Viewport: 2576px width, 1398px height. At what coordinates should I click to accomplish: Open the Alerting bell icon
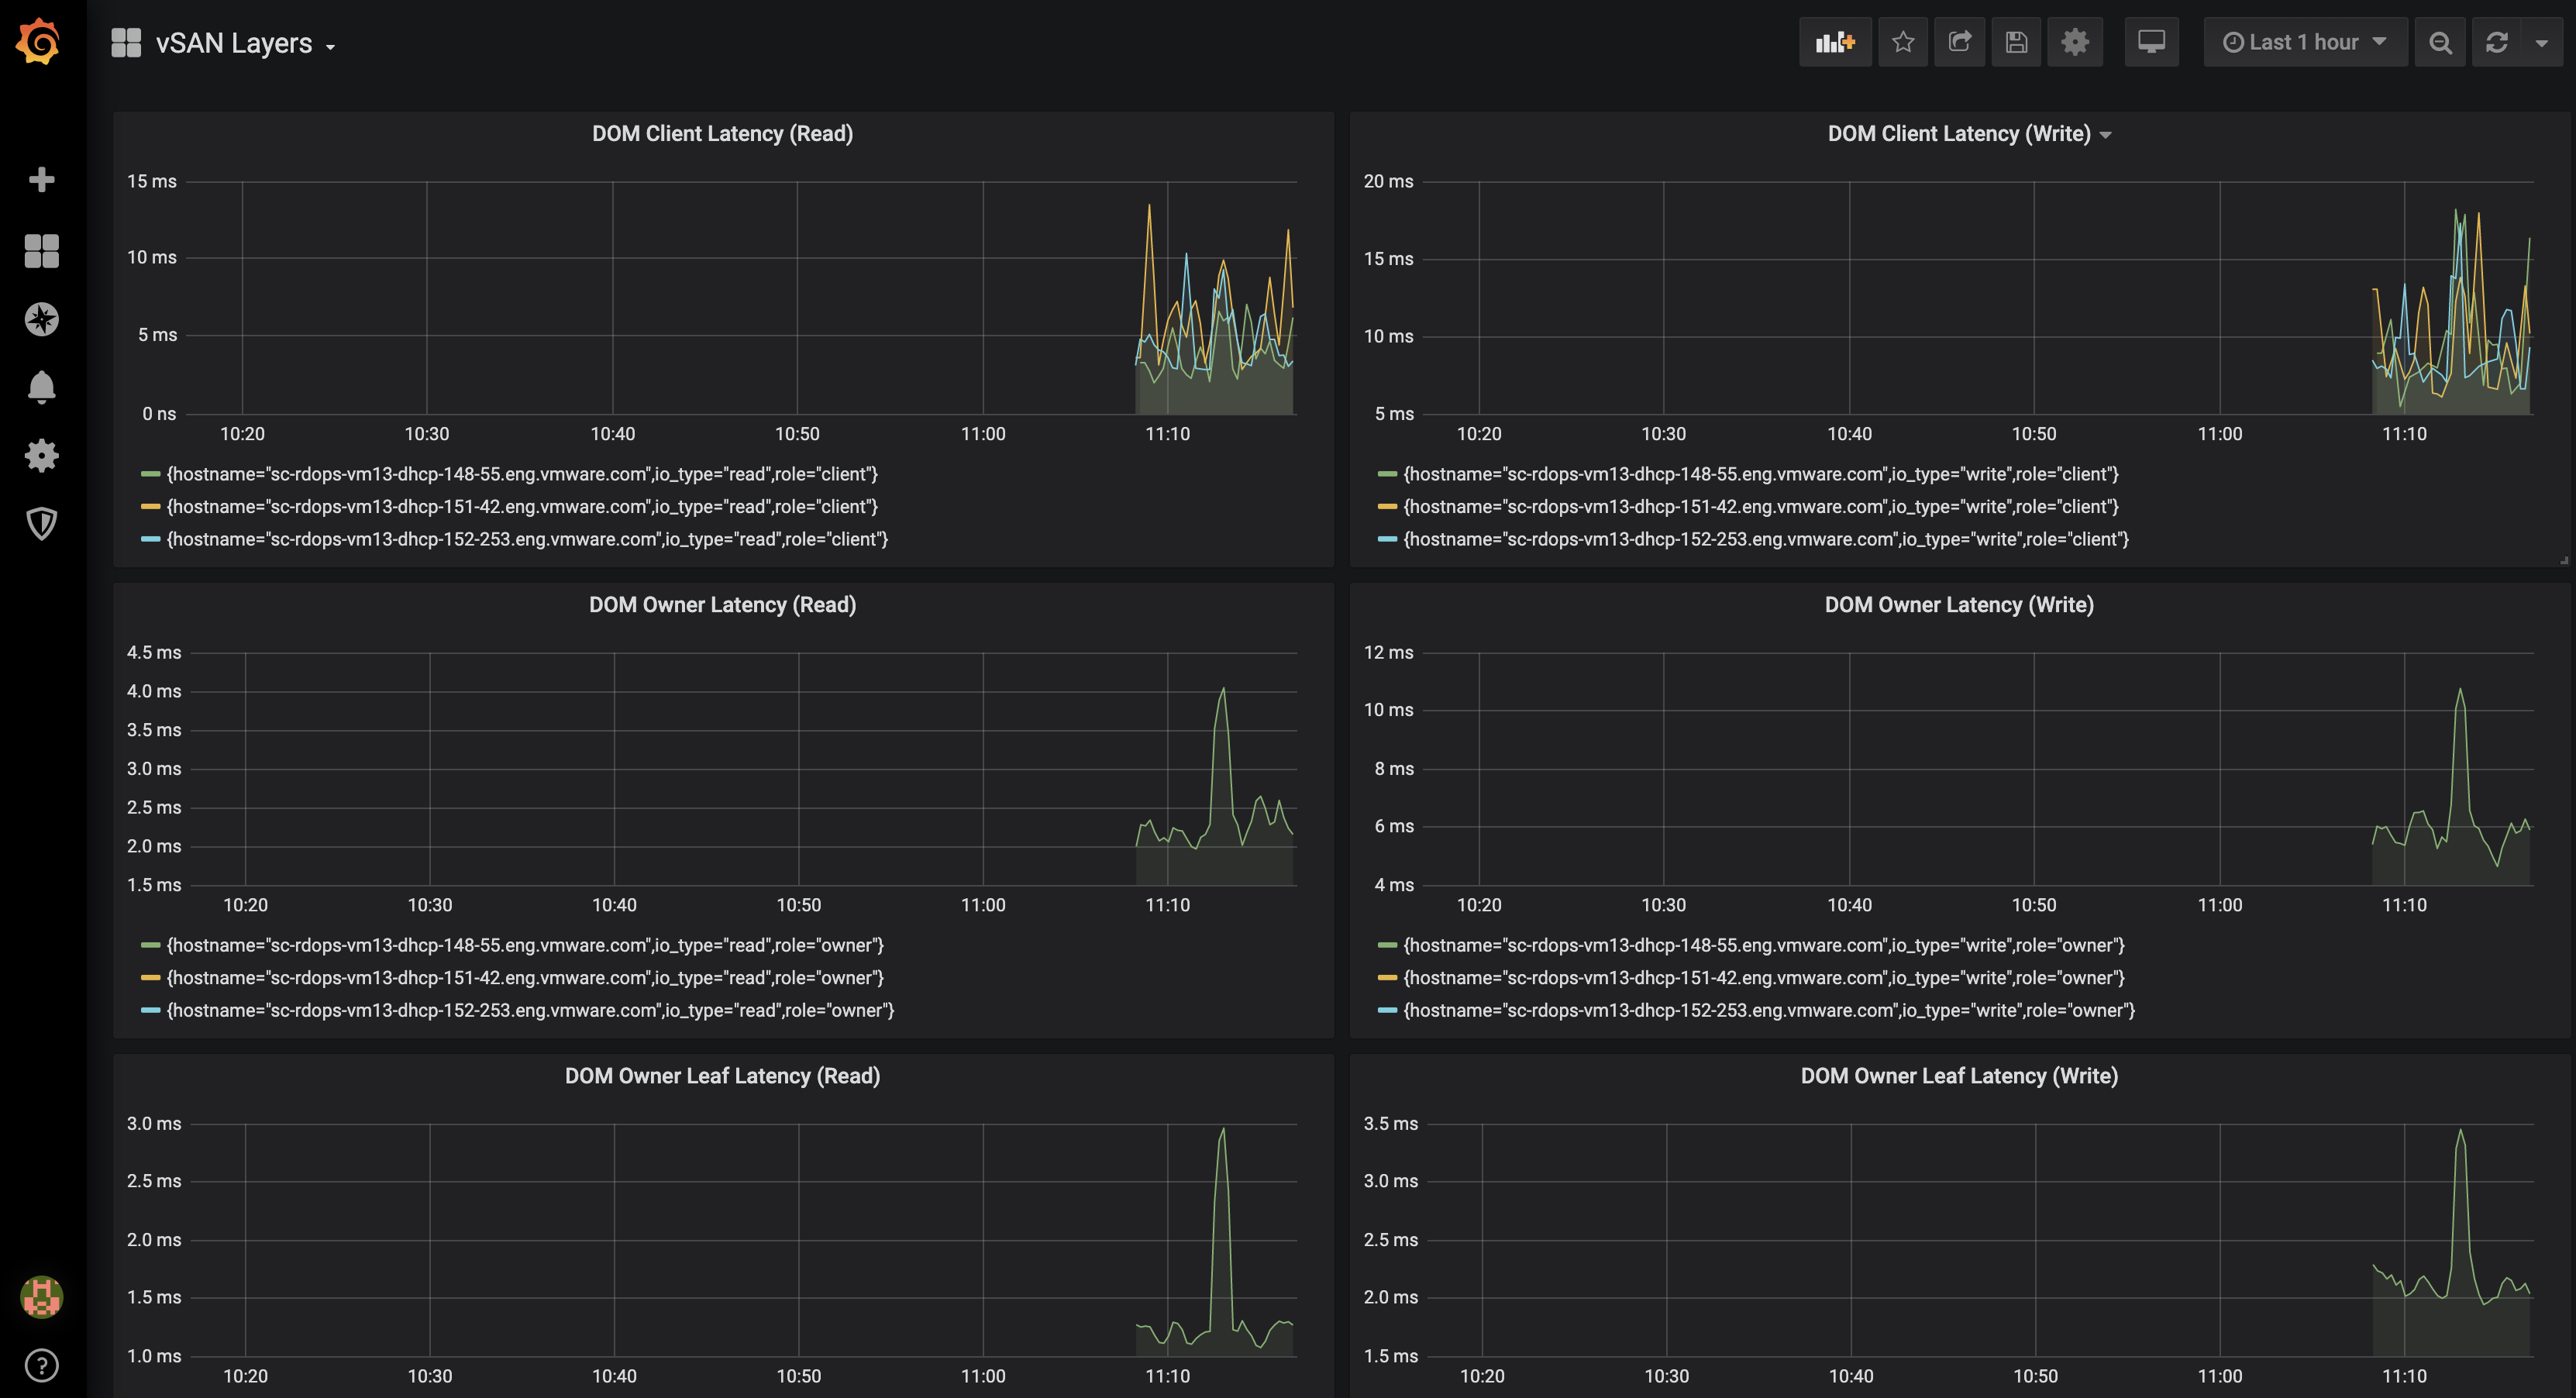tap(41, 387)
